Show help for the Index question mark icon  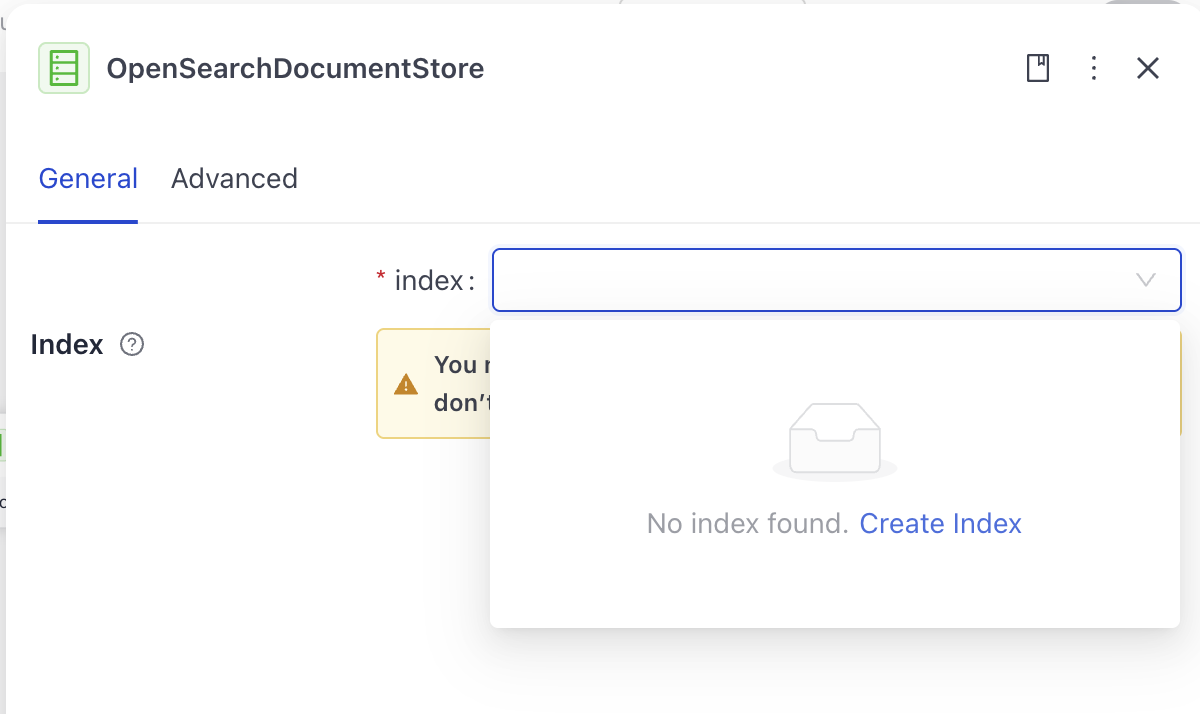coord(132,344)
